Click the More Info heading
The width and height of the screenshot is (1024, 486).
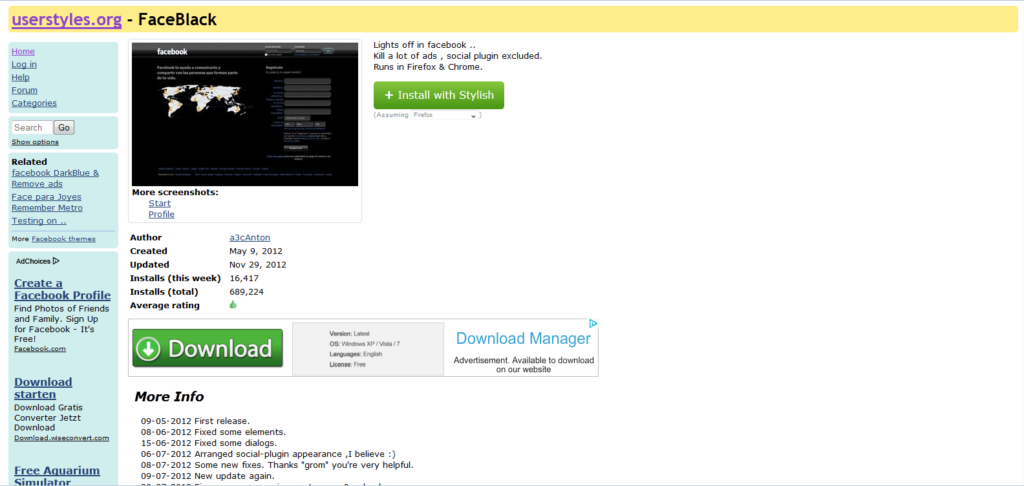pos(169,397)
